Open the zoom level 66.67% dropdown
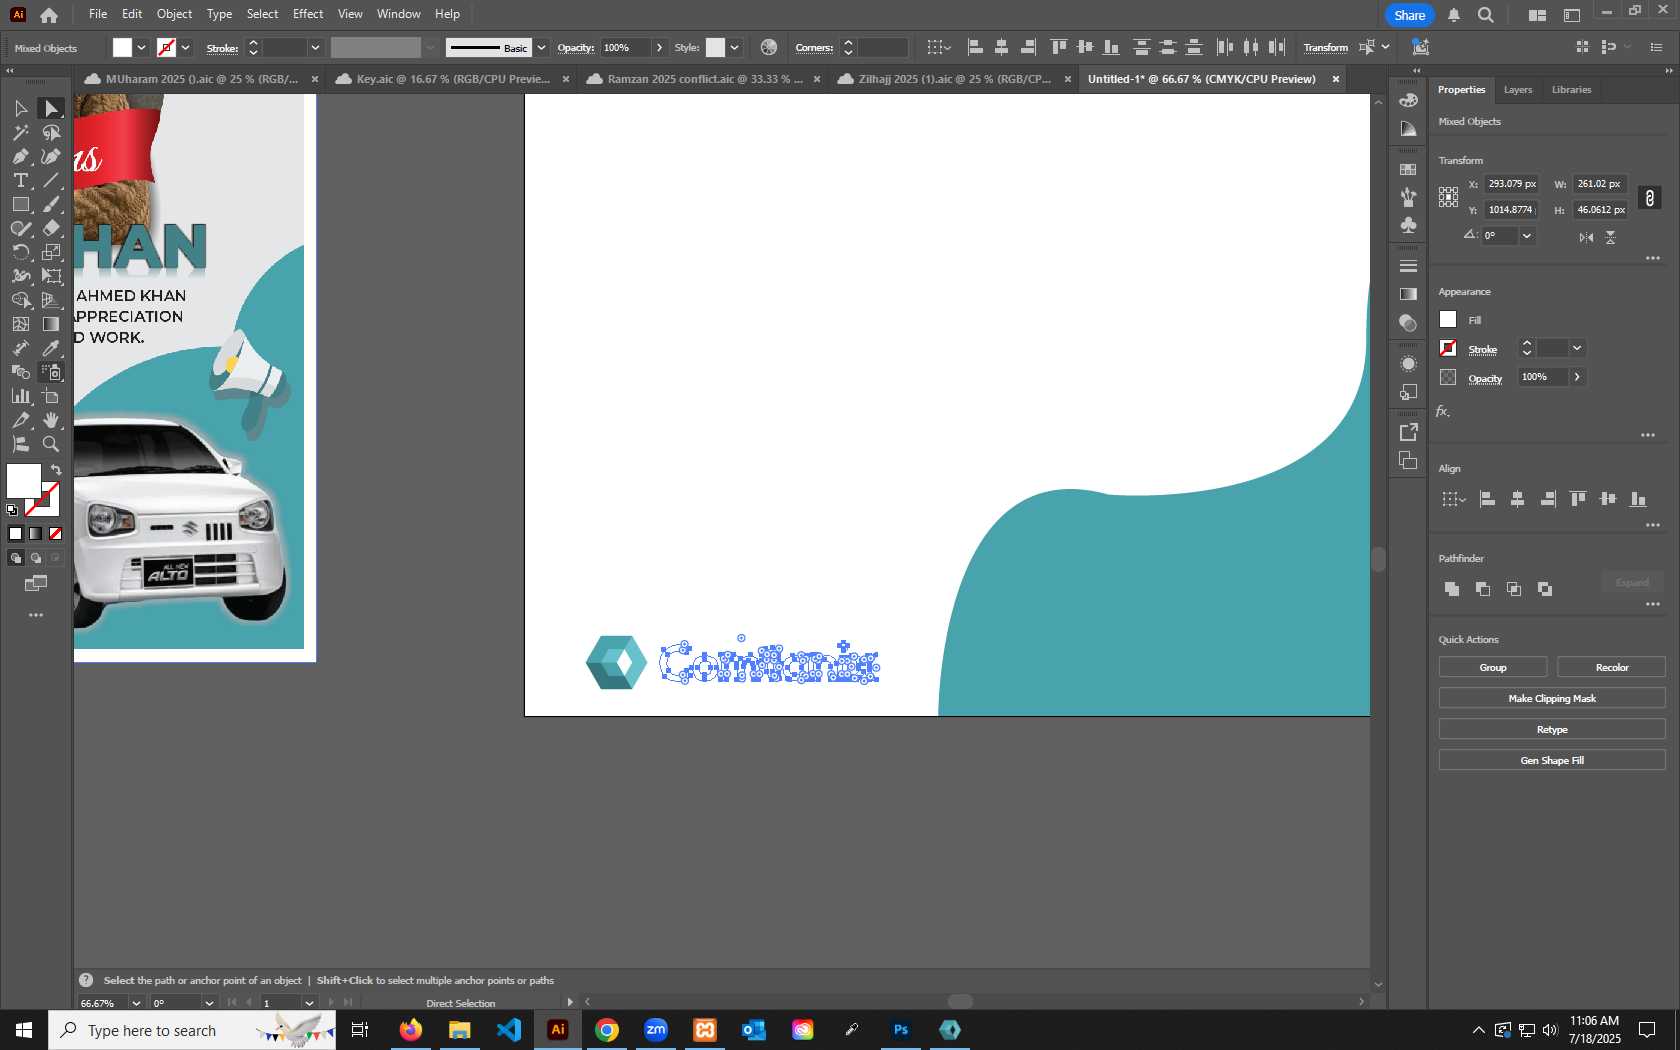This screenshot has height=1050, width=1680. pyautogui.click(x=135, y=1003)
